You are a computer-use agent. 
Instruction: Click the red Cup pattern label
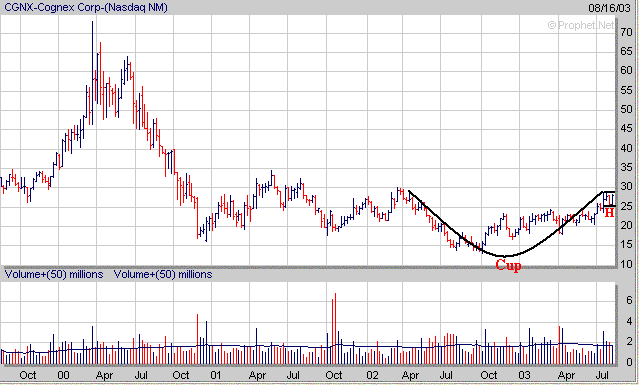(508, 265)
